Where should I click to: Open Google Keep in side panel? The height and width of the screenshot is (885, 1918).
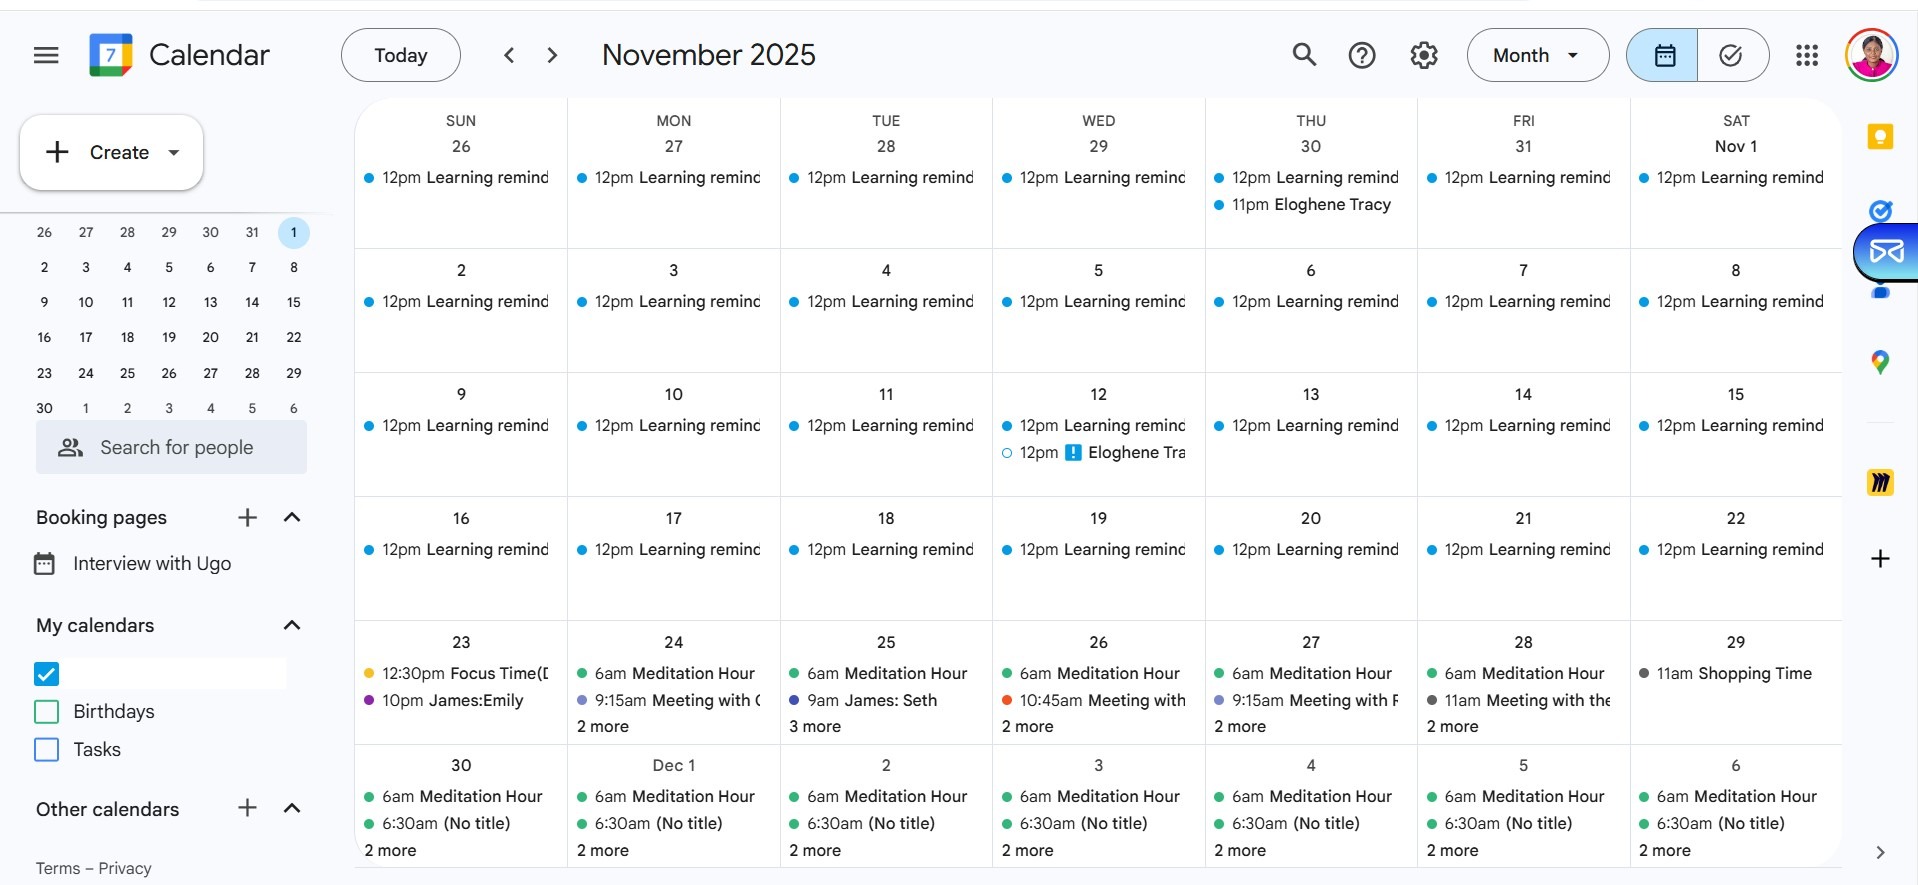pos(1880,137)
